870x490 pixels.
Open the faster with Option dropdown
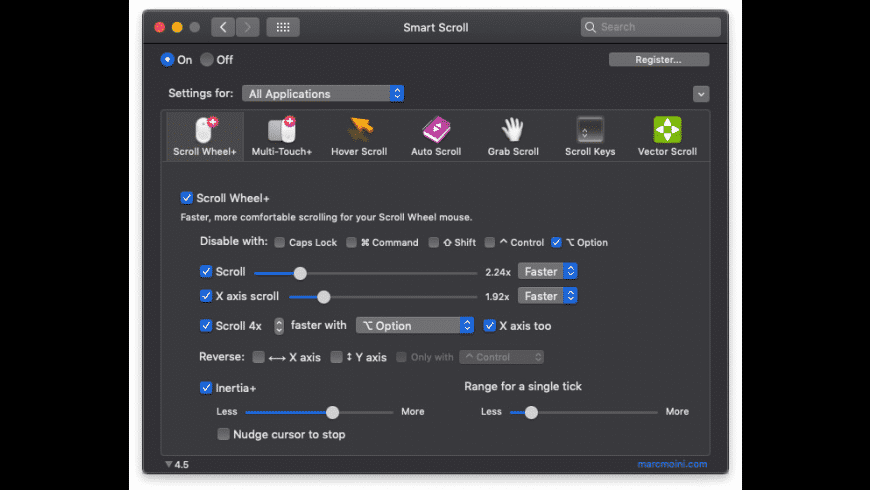pos(414,325)
